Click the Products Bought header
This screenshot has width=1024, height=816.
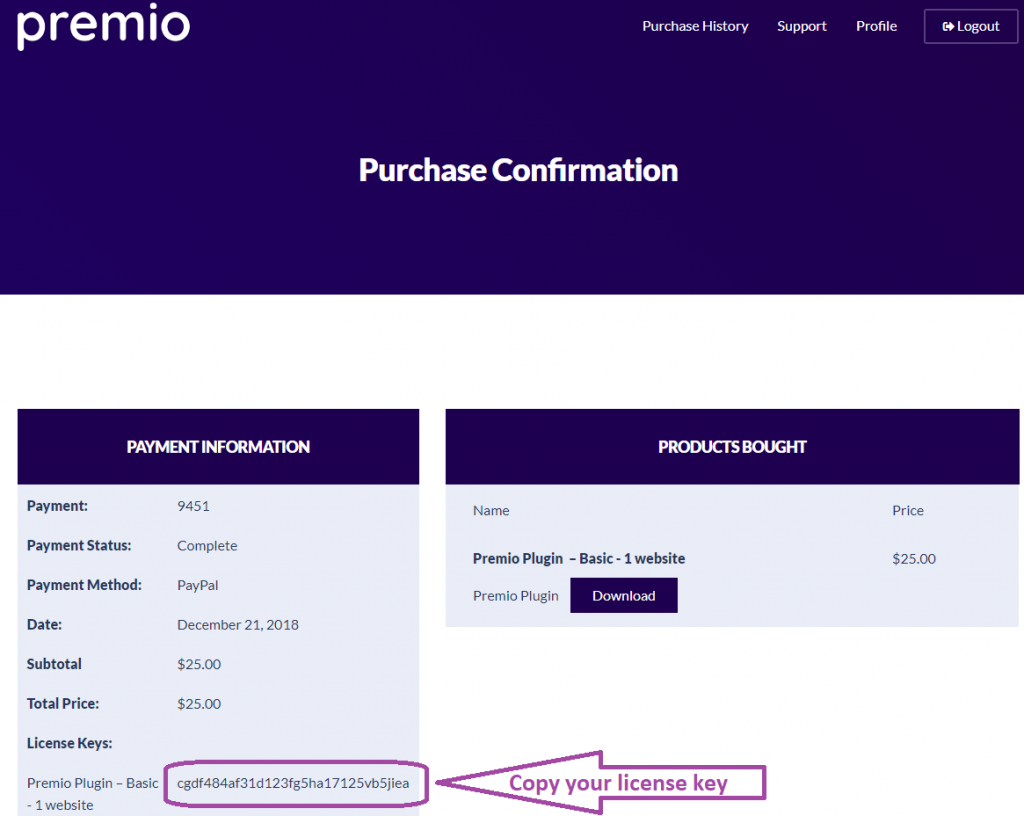[731, 446]
